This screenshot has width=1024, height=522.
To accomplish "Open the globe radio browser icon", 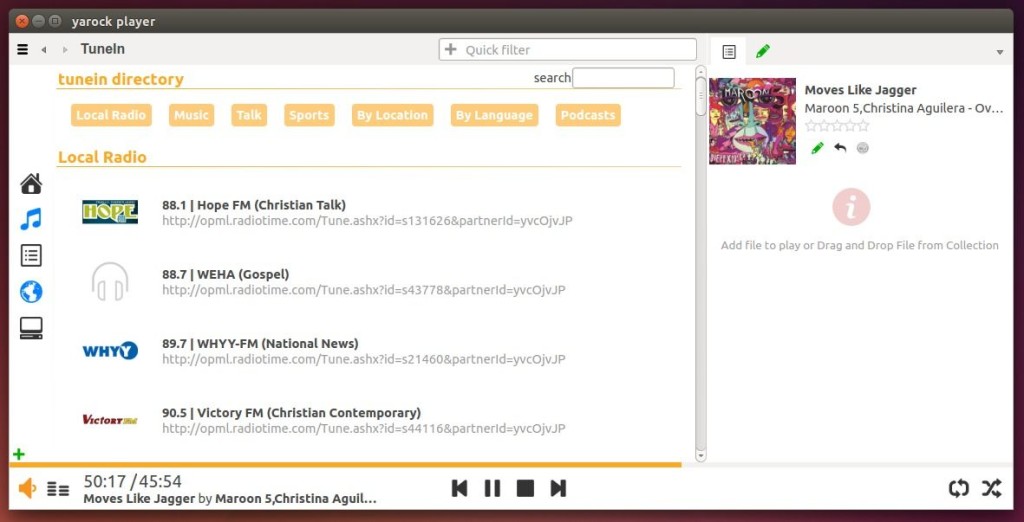I will [x=31, y=291].
